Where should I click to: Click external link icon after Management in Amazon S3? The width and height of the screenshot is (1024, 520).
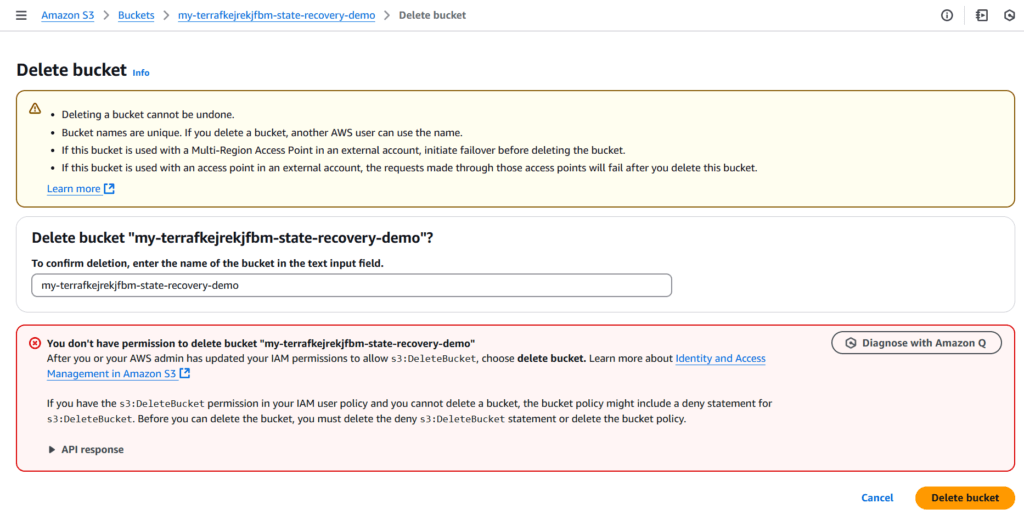185,374
